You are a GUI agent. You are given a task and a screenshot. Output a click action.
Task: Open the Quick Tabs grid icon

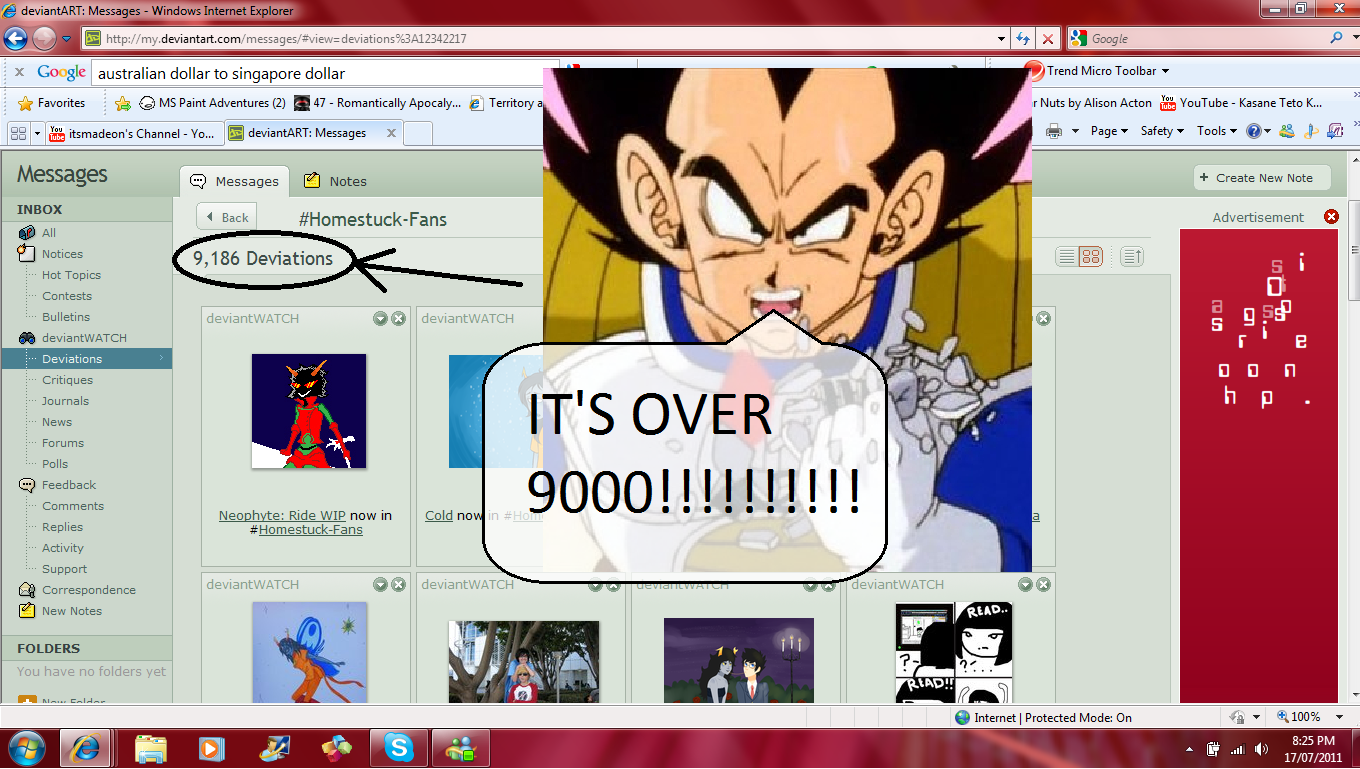click(18, 133)
